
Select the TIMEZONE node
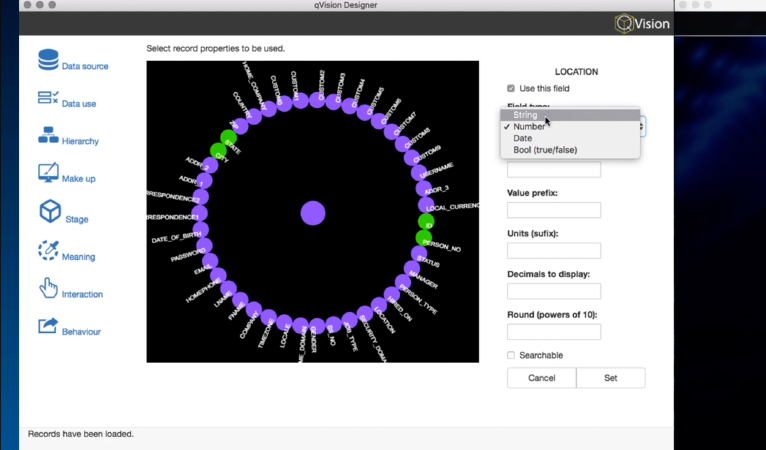pos(269,318)
